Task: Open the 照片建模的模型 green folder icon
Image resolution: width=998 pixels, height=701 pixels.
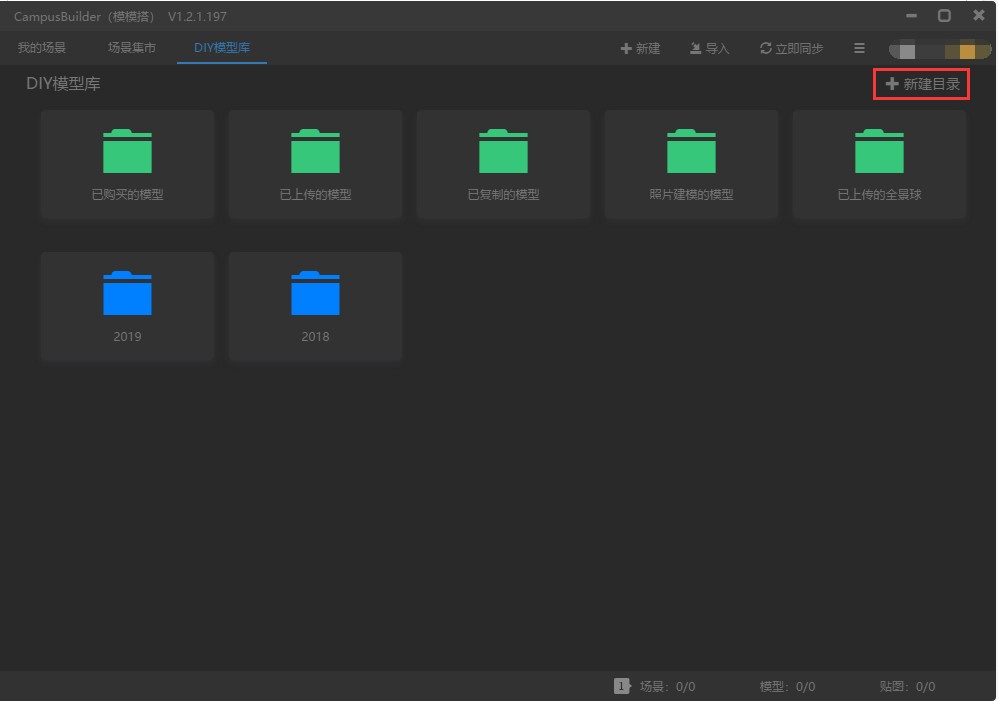Action: pos(691,151)
